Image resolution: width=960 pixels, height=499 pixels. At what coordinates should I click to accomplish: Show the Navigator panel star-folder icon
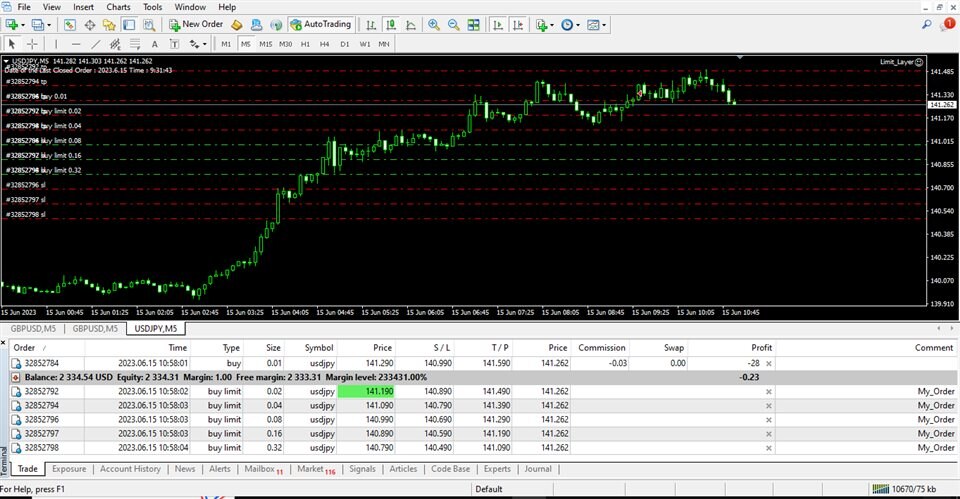tap(109, 25)
